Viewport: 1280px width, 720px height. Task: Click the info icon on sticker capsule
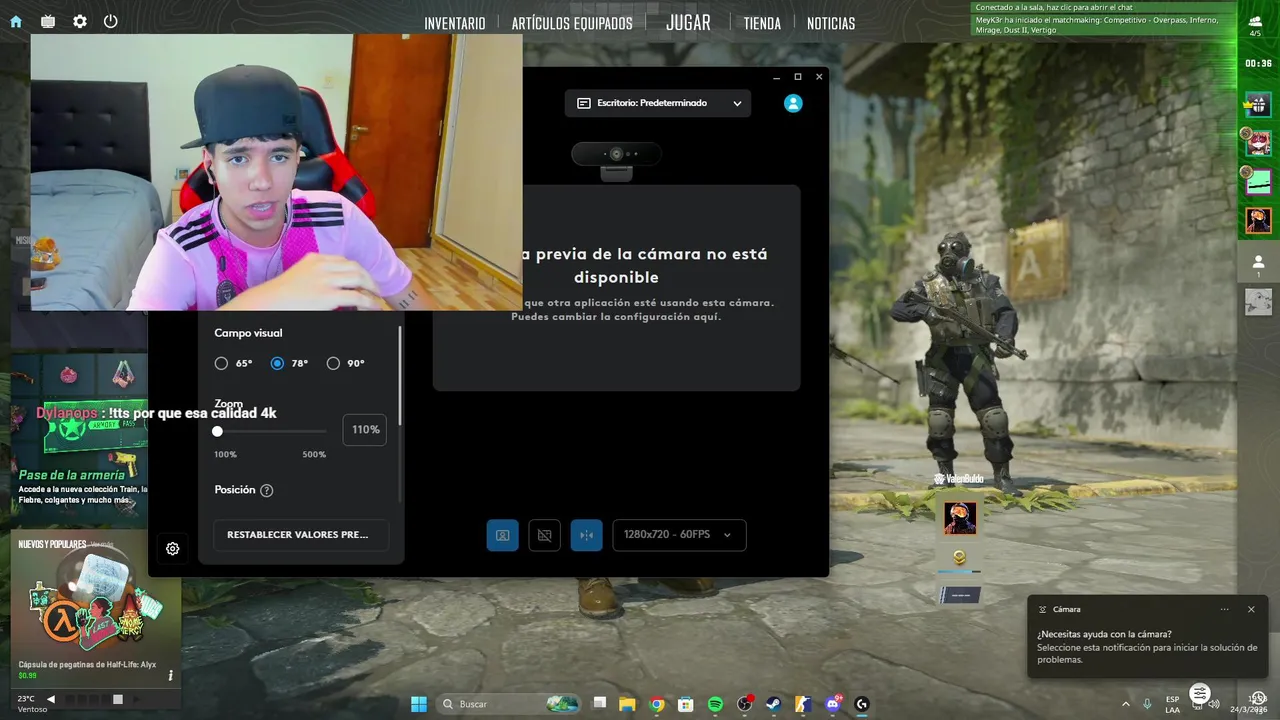(171, 675)
